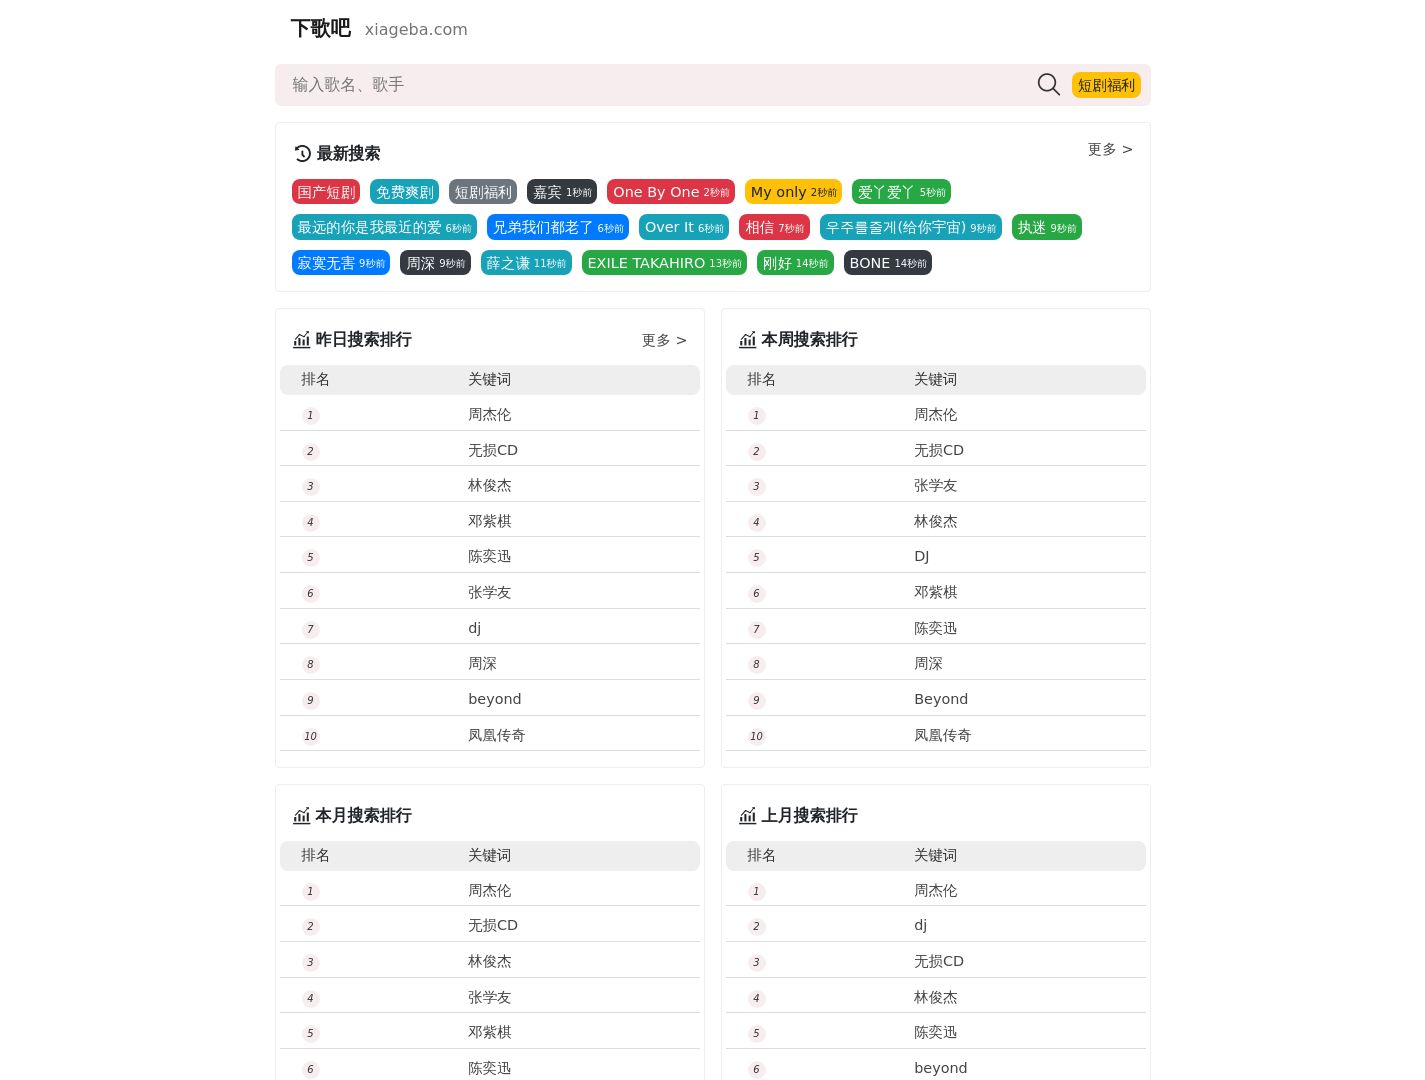This screenshot has width=1425, height=1080.
Task: Open beyond in 上月搜索排行
Action: [940, 1068]
